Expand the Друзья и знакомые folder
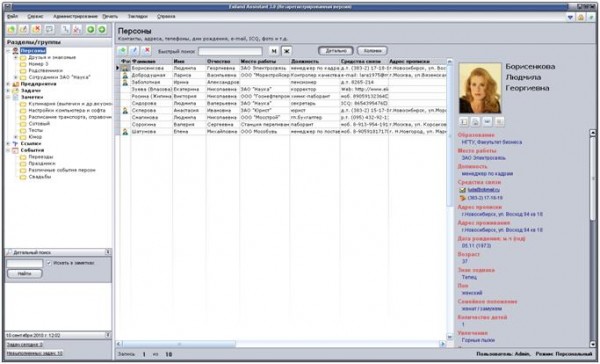600x364 pixels. point(16,58)
